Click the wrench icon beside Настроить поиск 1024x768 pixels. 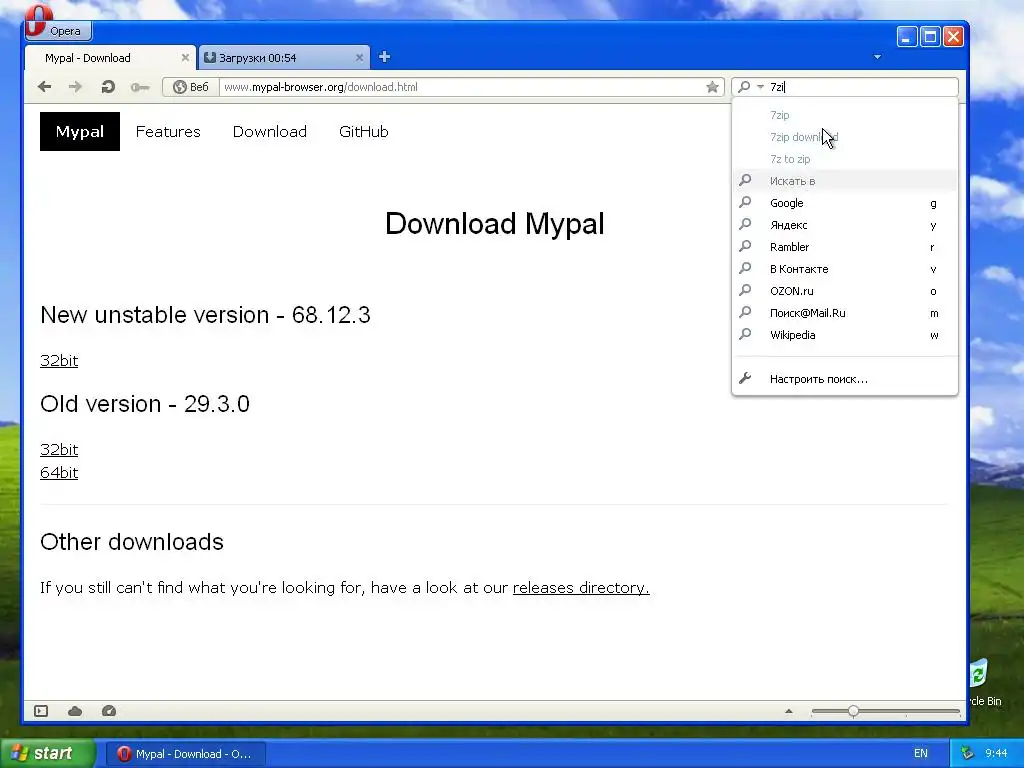coord(744,378)
